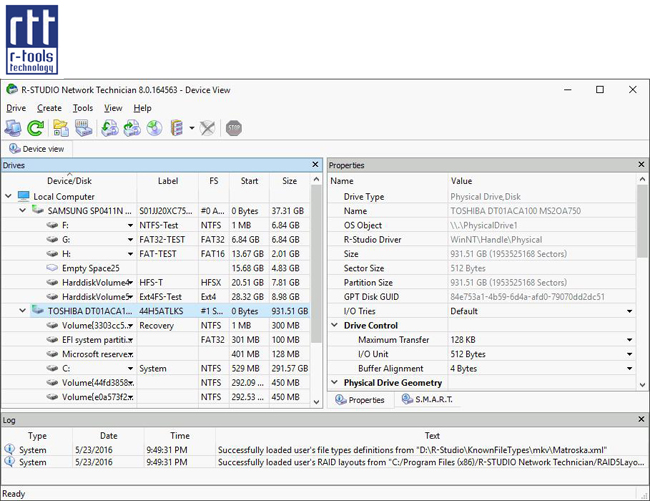Screen dimensions: 650x501
Task: Click the EFI system partition icon
Action: click(x=52, y=340)
